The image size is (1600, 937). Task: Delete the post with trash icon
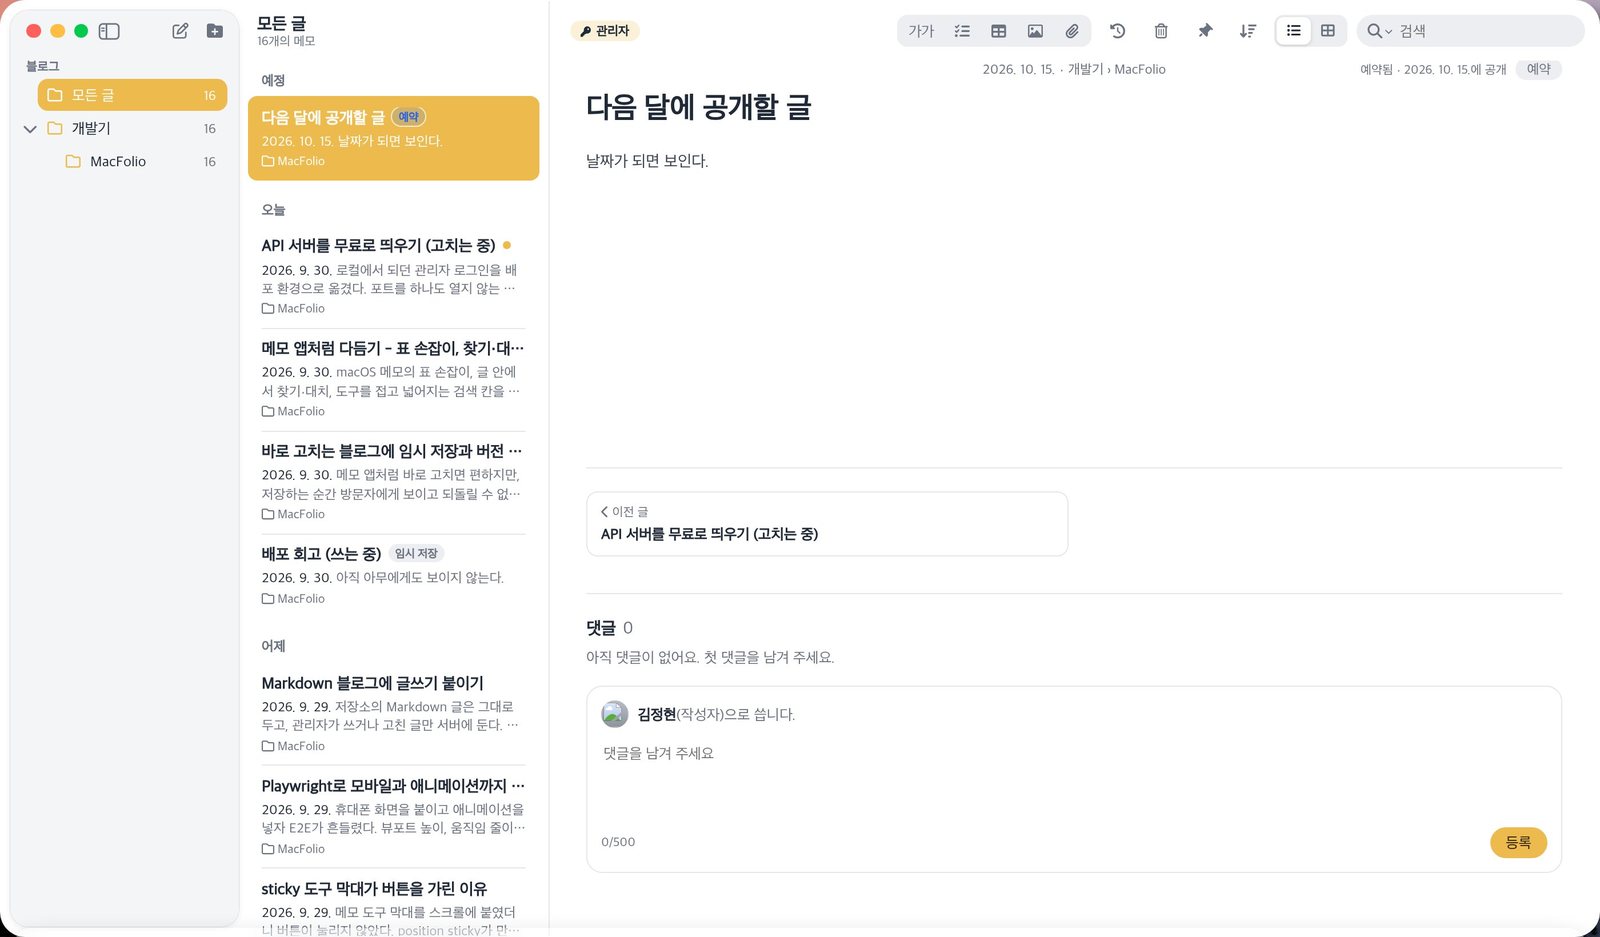1161,31
